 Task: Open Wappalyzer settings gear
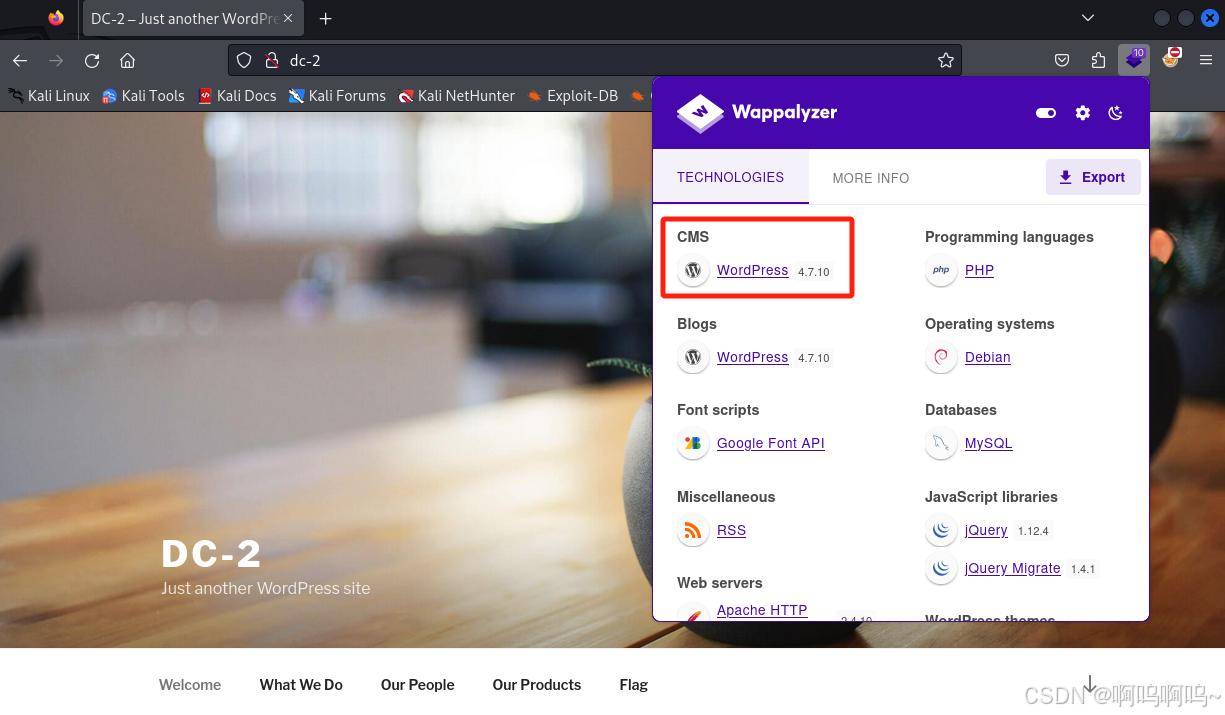click(1083, 113)
